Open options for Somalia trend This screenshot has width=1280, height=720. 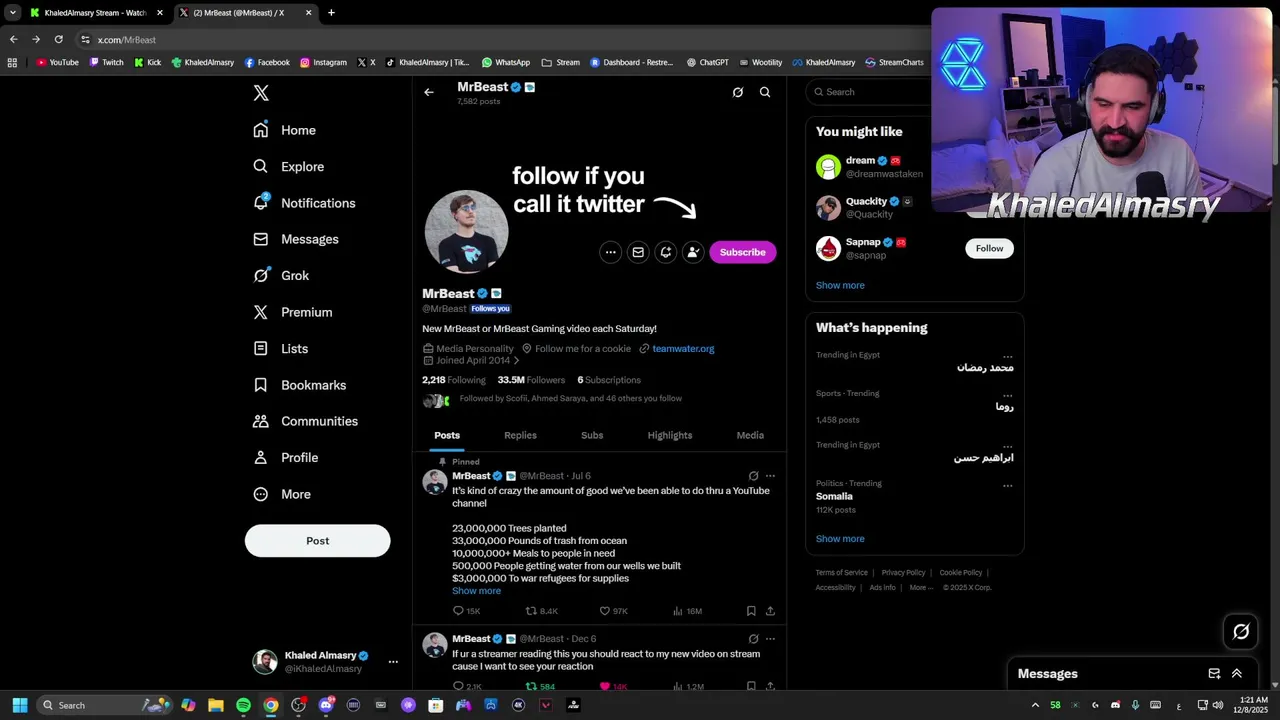pos(1008,485)
